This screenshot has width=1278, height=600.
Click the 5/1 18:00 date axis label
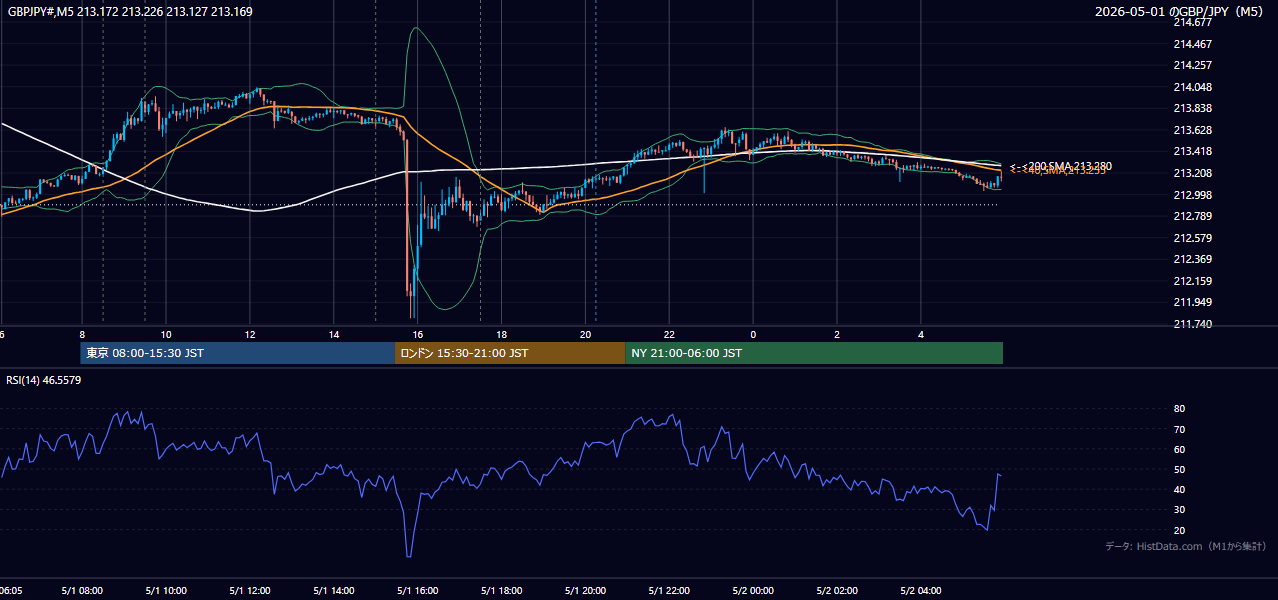pyautogui.click(x=502, y=591)
